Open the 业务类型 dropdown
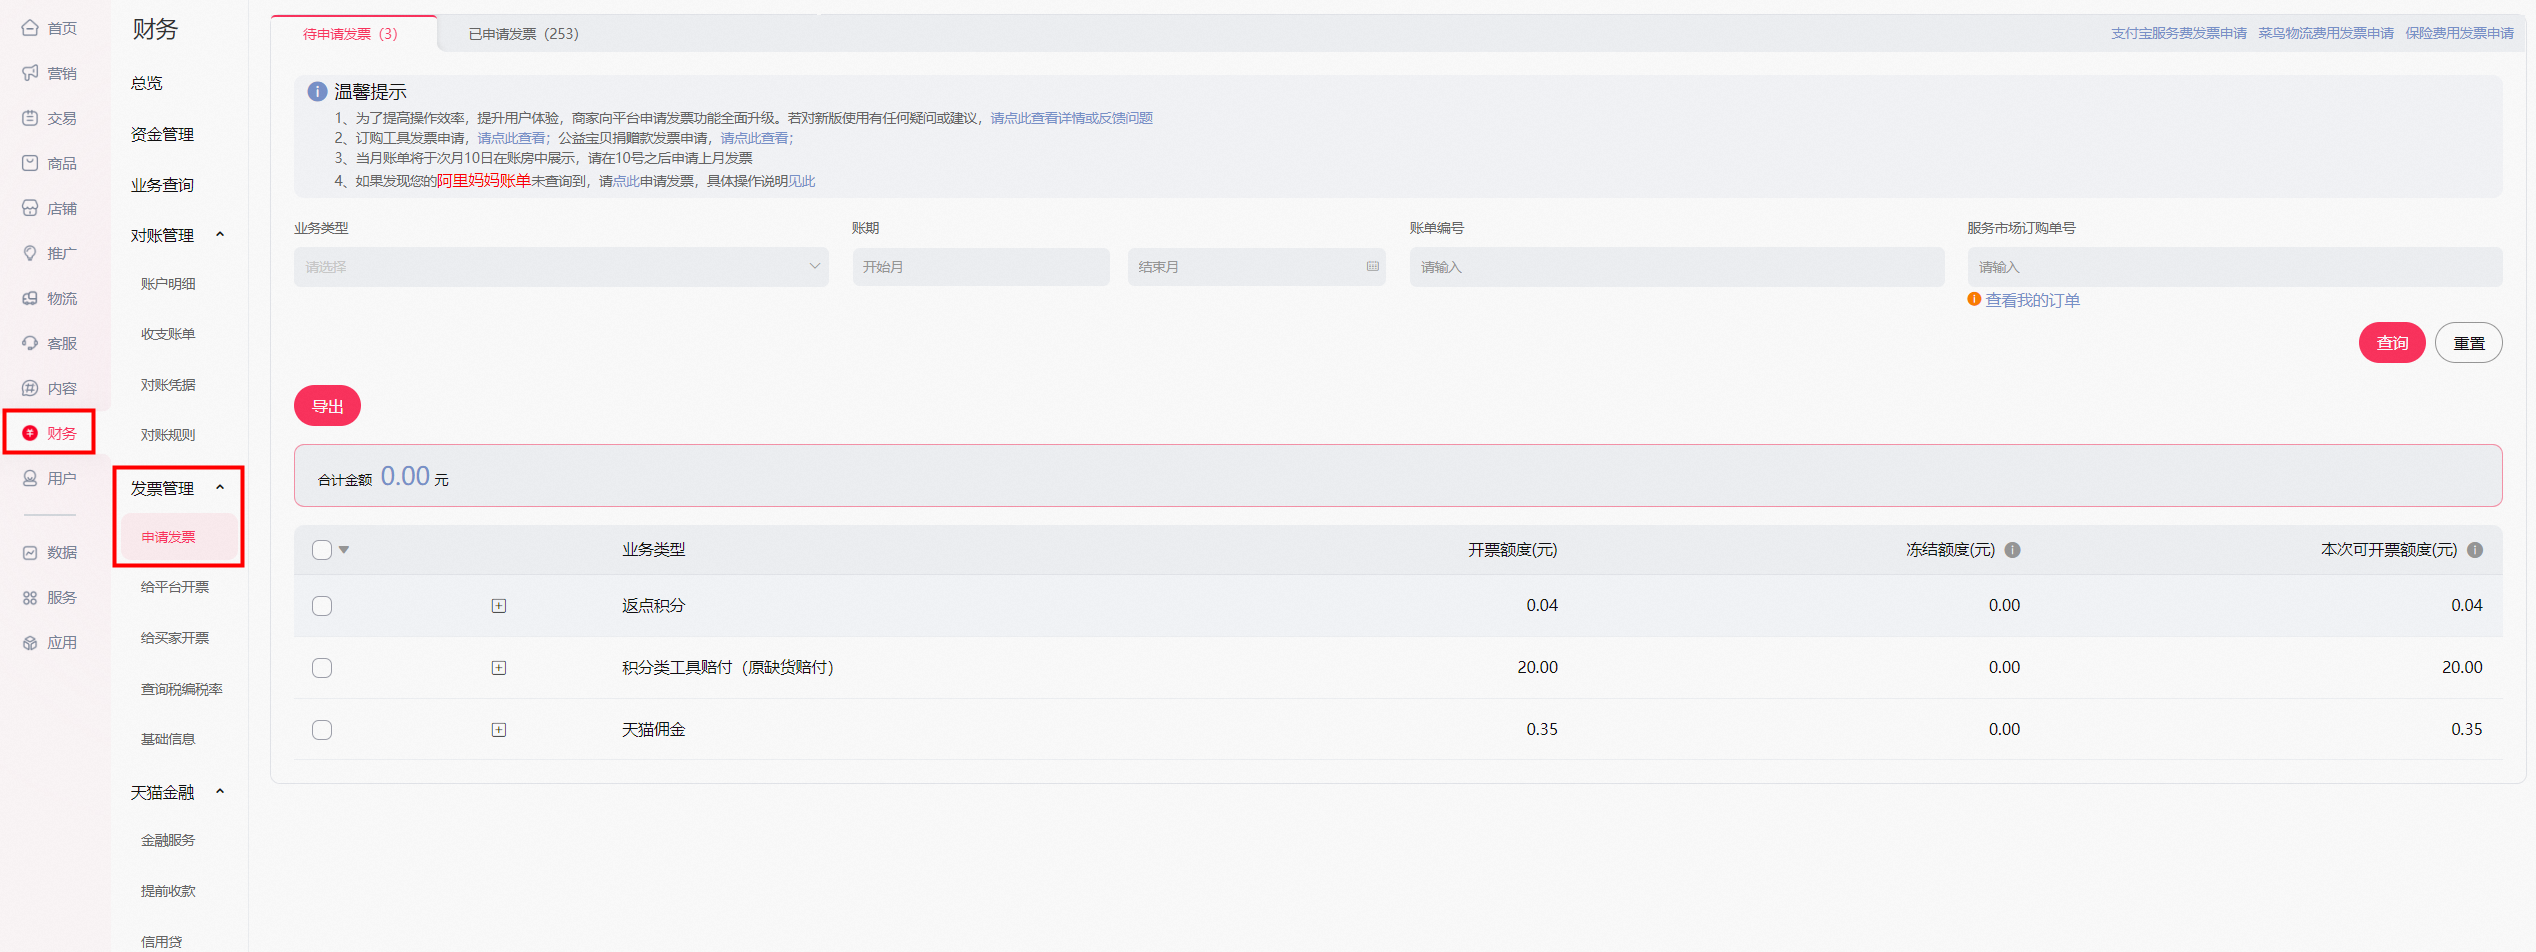Image resolution: width=2536 pixels, height=952 pixels. point(561,267)
